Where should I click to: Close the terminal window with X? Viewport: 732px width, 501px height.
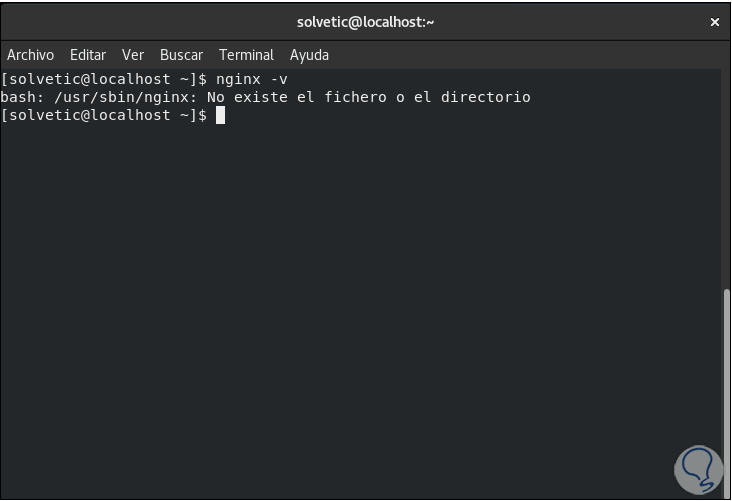coord(715,22)
